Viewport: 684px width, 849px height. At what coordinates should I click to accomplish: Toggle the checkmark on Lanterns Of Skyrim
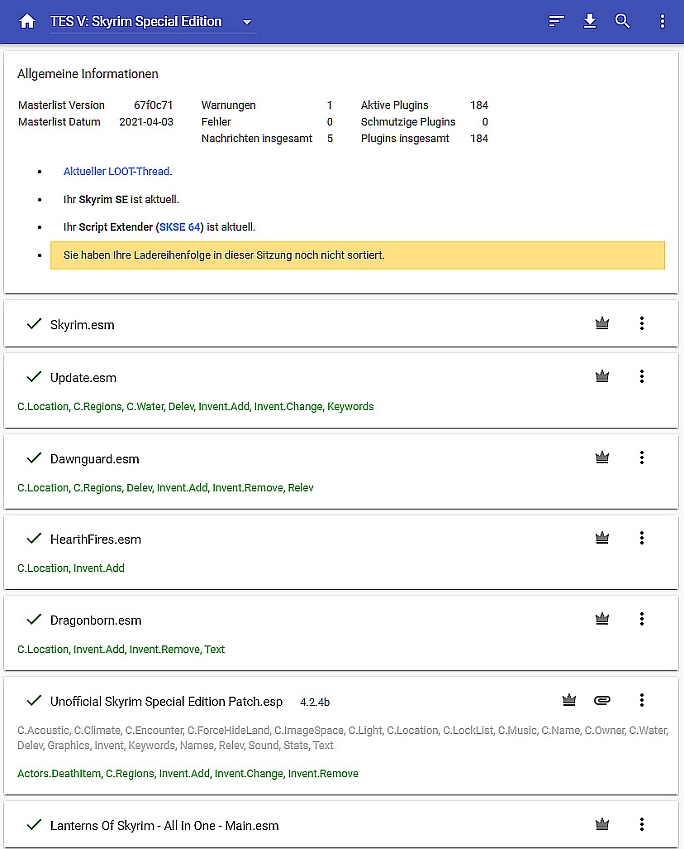coord(34,825)
